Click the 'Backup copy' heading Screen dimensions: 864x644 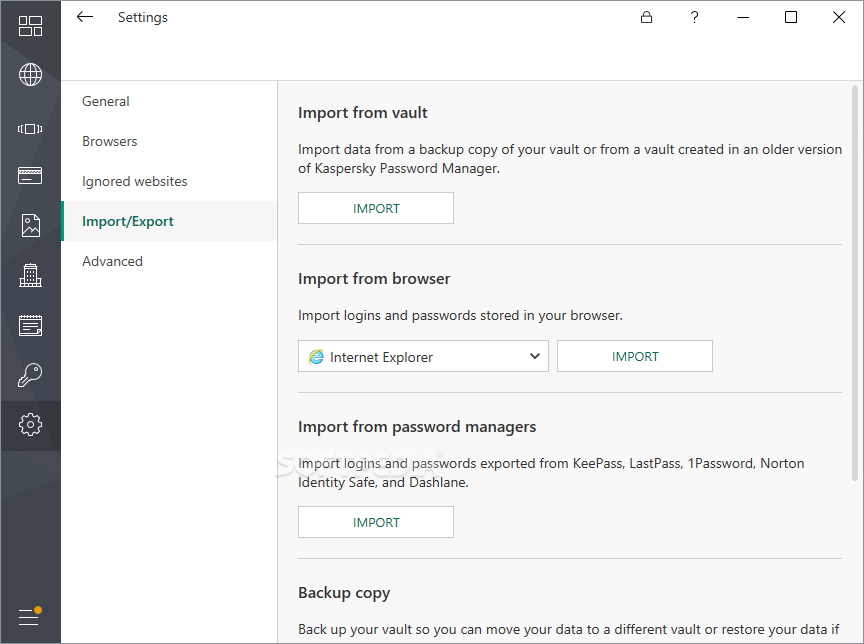[x=344, y=593]
